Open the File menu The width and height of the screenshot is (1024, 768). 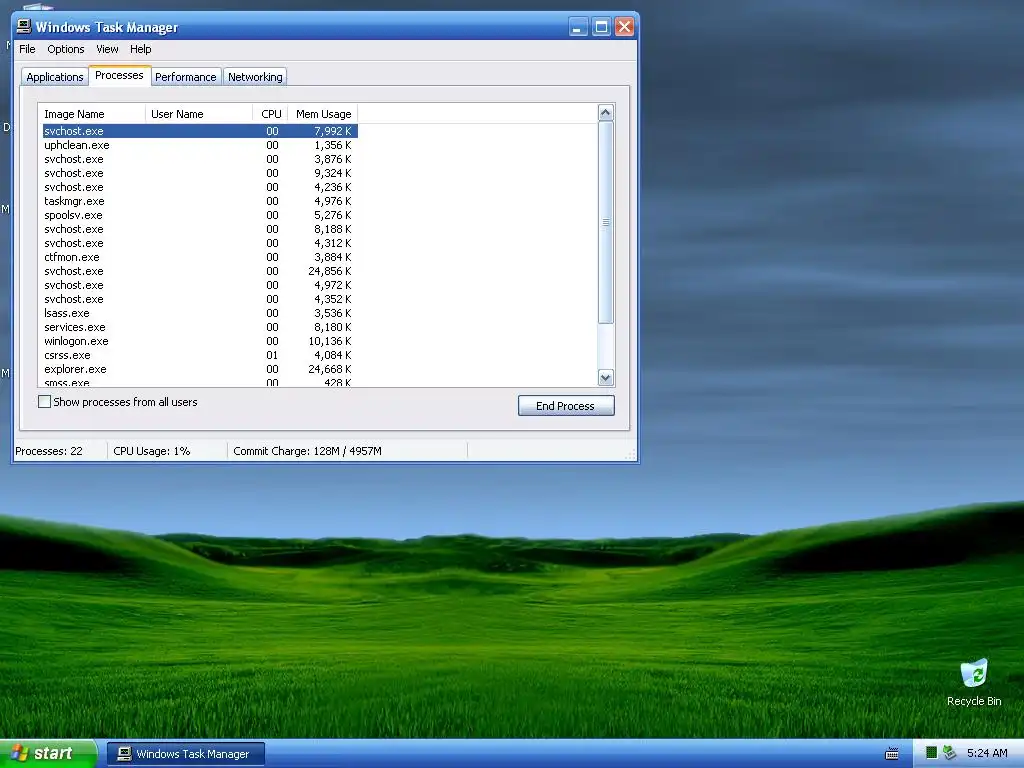pos(27,49)
